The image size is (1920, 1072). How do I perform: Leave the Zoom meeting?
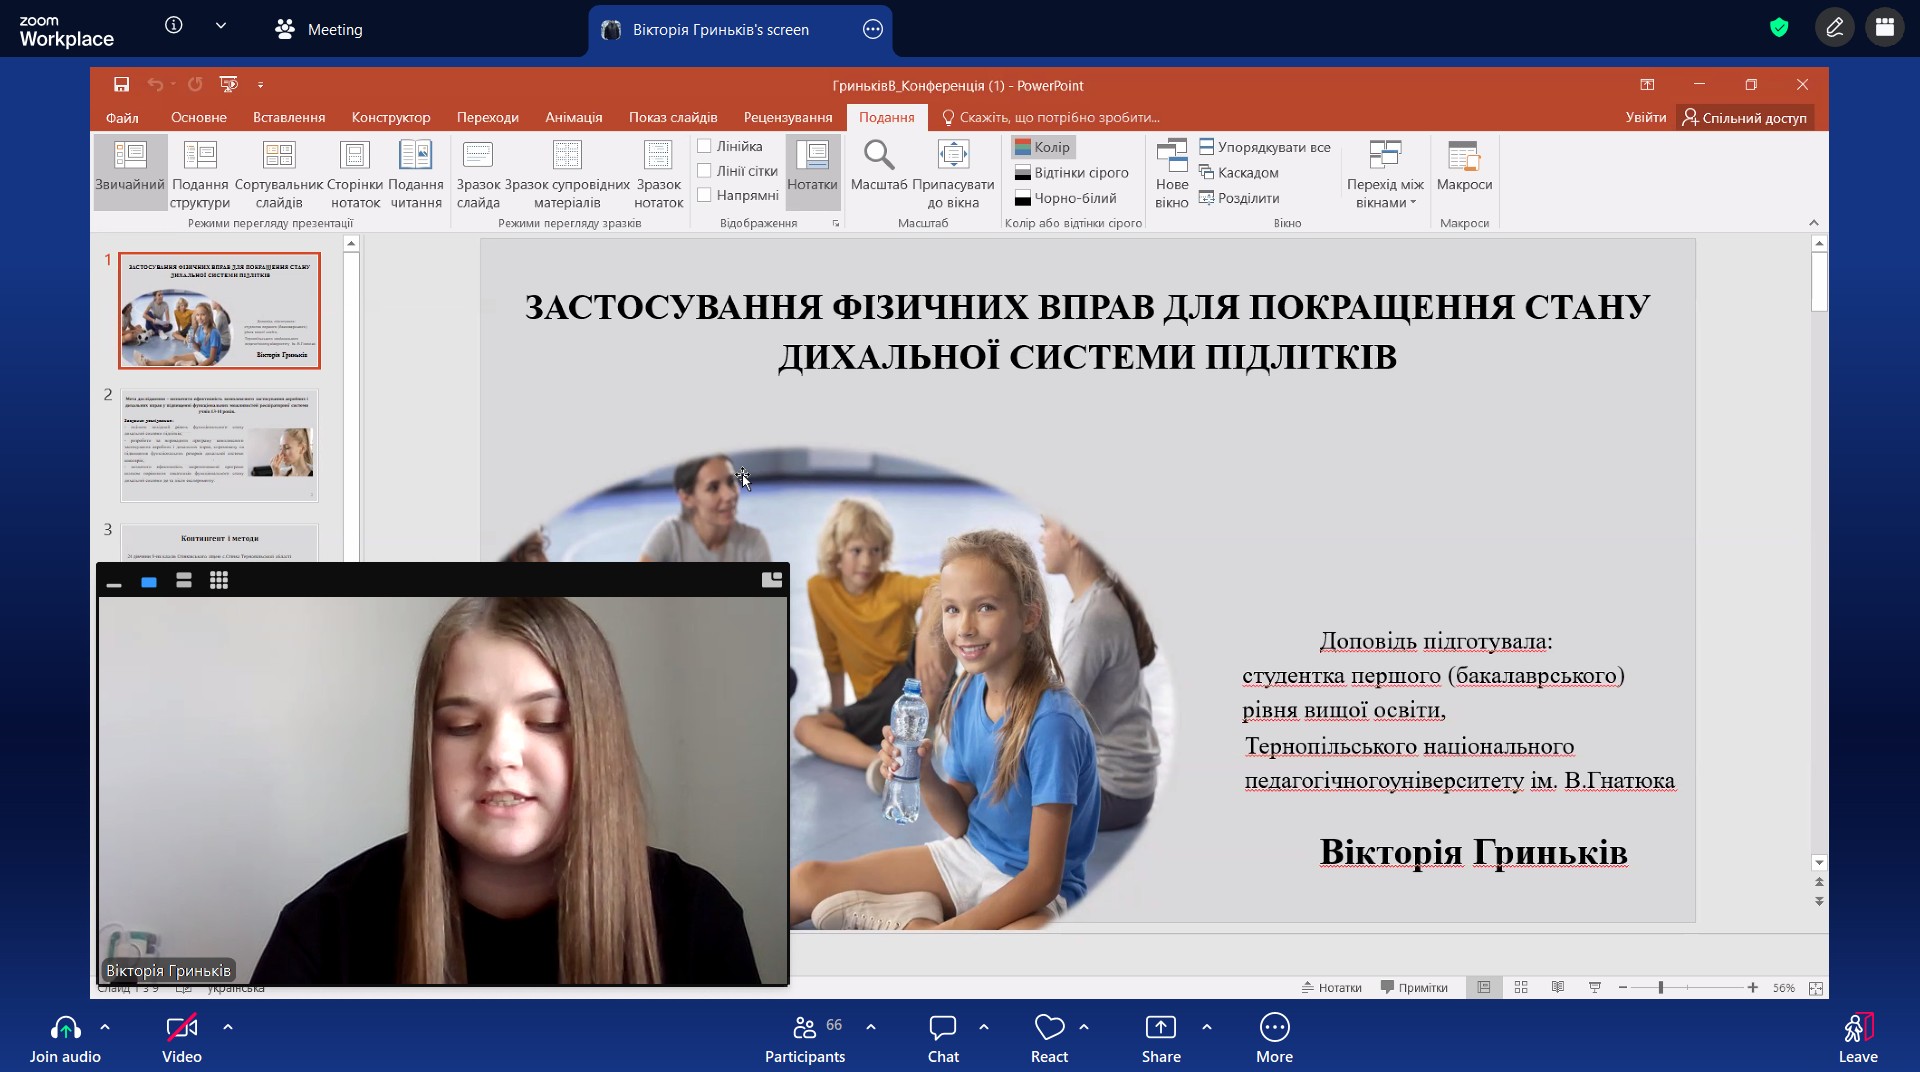(x=1858, y=1038)
